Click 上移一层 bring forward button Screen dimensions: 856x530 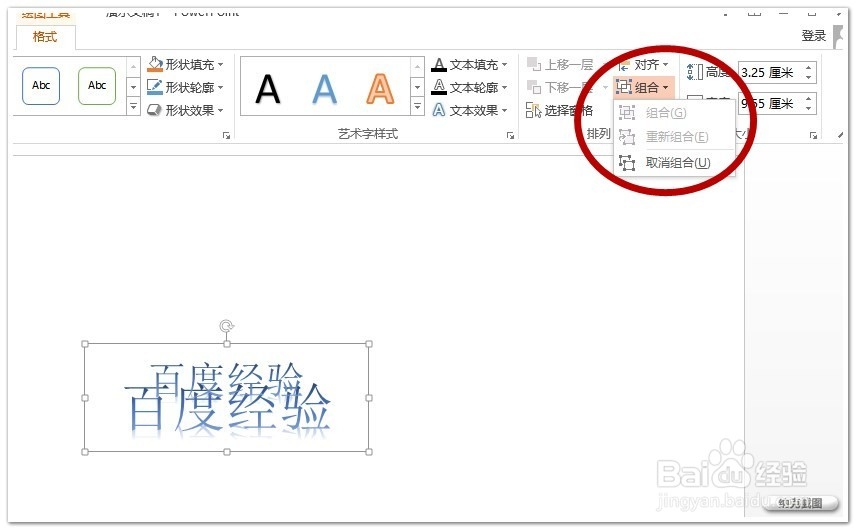click(x=560, y=64)
